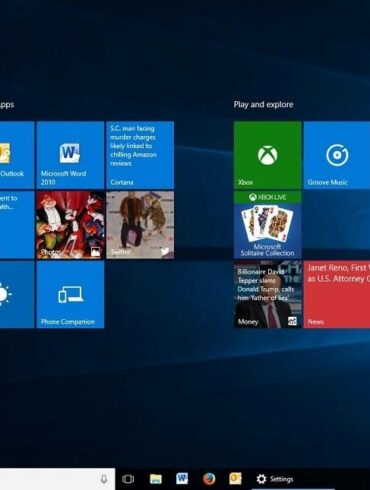Click the Play and explore heading

tap(263, 105)
